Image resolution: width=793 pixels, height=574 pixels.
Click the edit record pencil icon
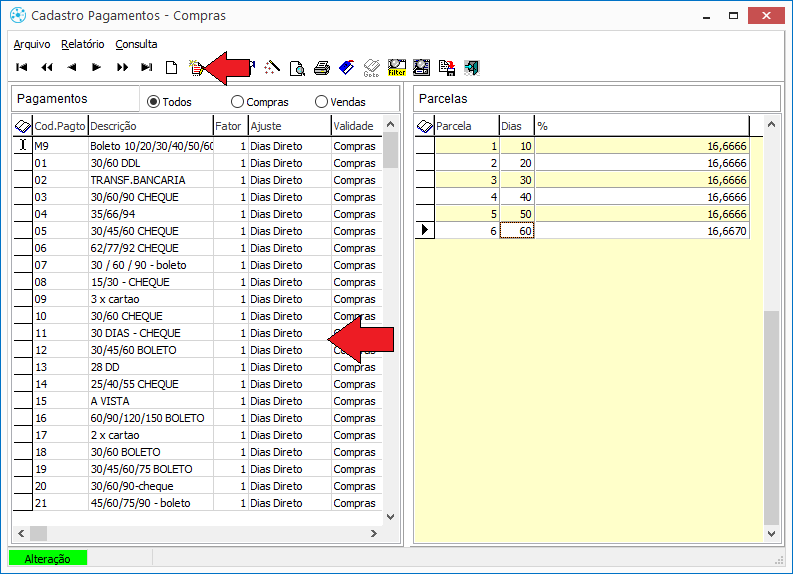pyautogui.click(x=196, y=67)
